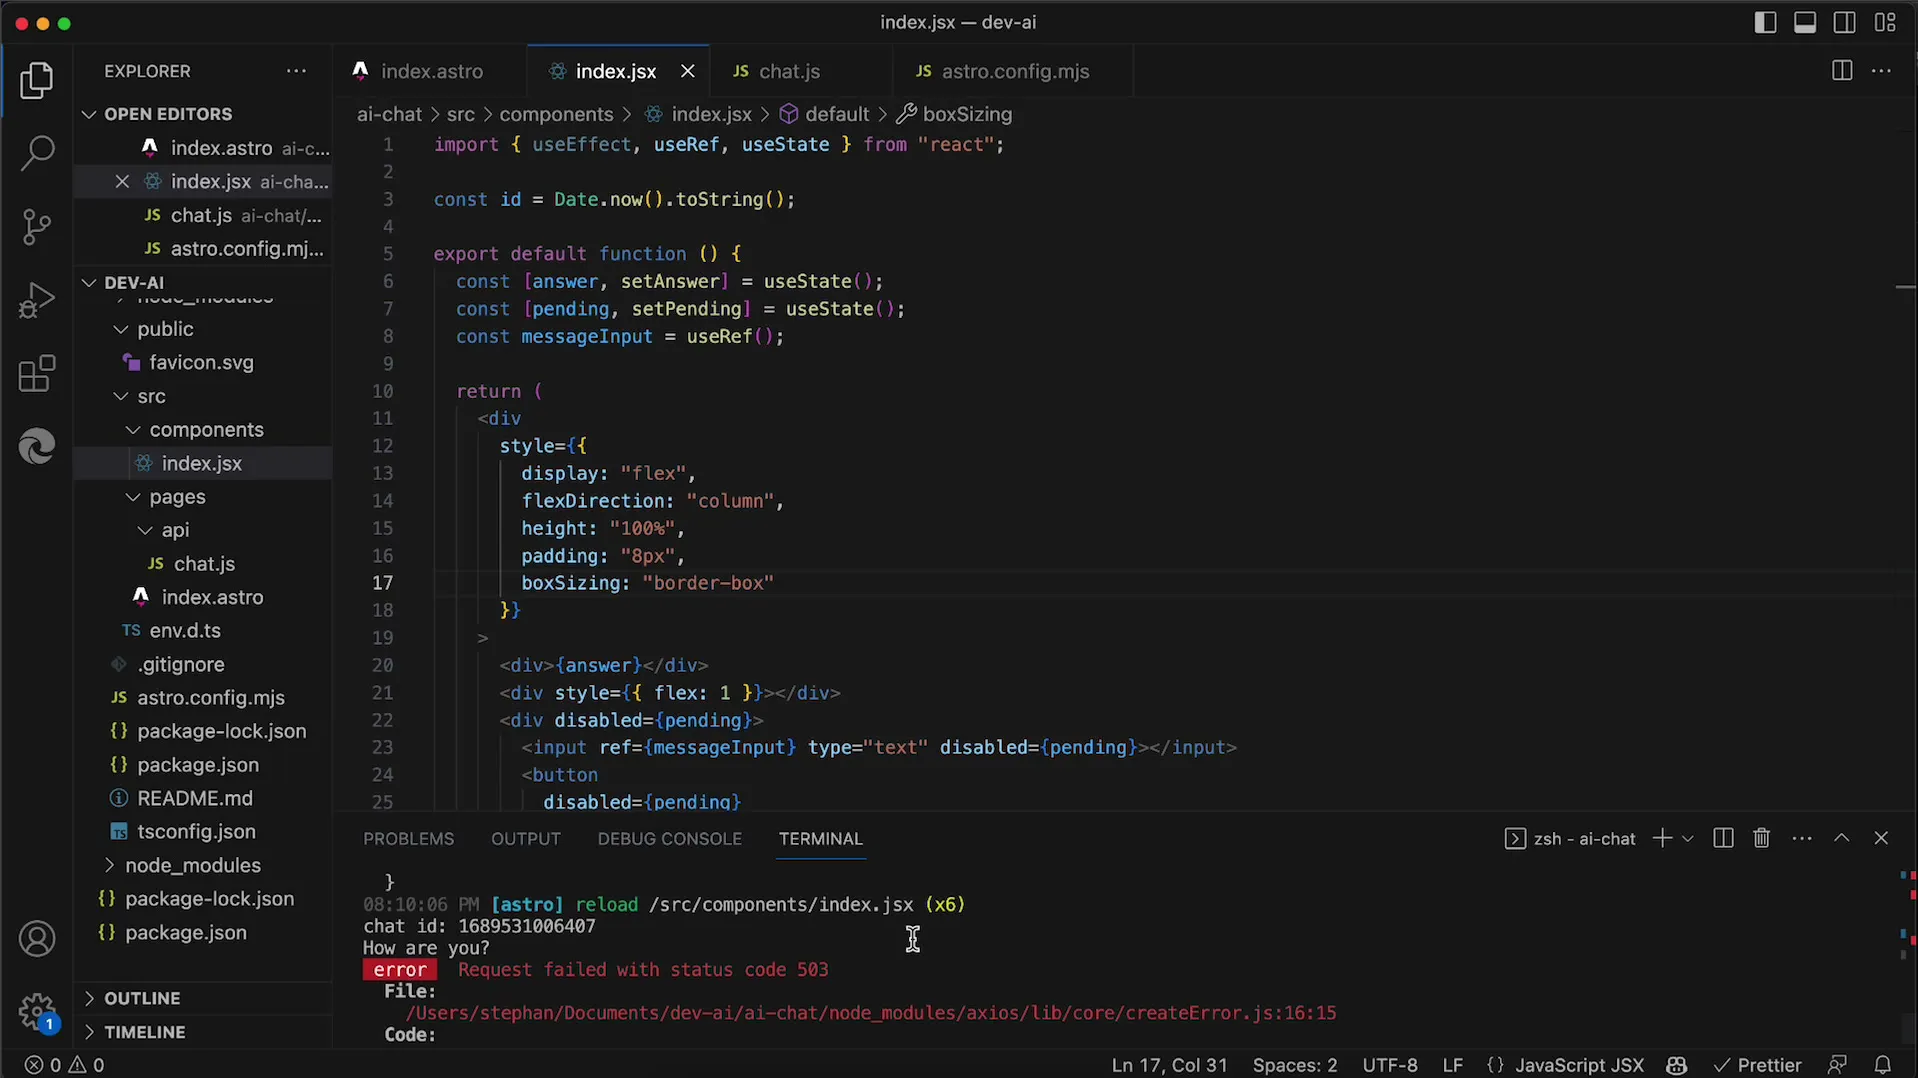
Task: Open Customize Layout icon
Action: [1885, 22]
